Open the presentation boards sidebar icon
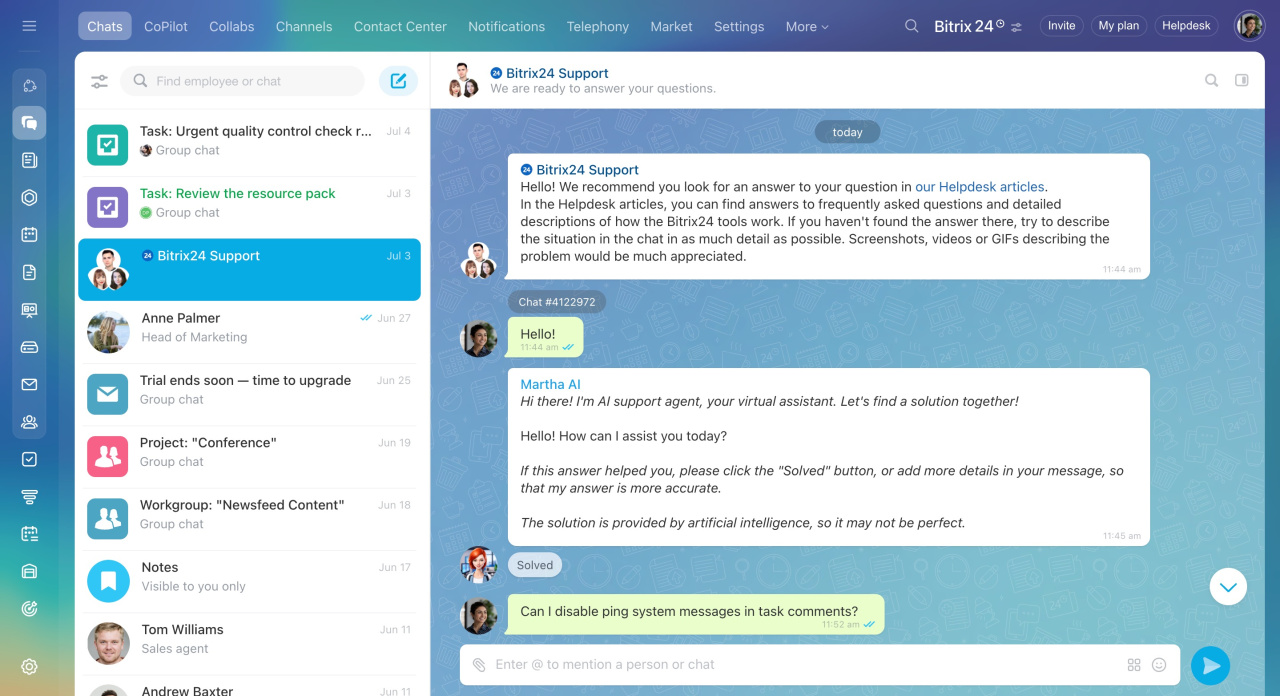1280x696 pixels. tap(29, 310)
